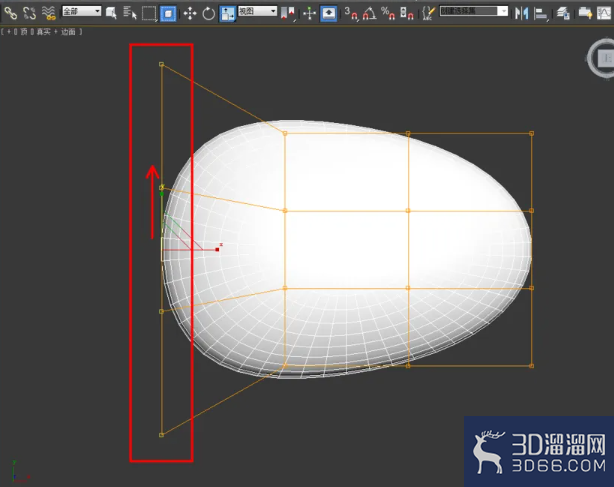Activate the Select and Scale tool
Viewport: 614px width, 487px height.
pos(228,14)
